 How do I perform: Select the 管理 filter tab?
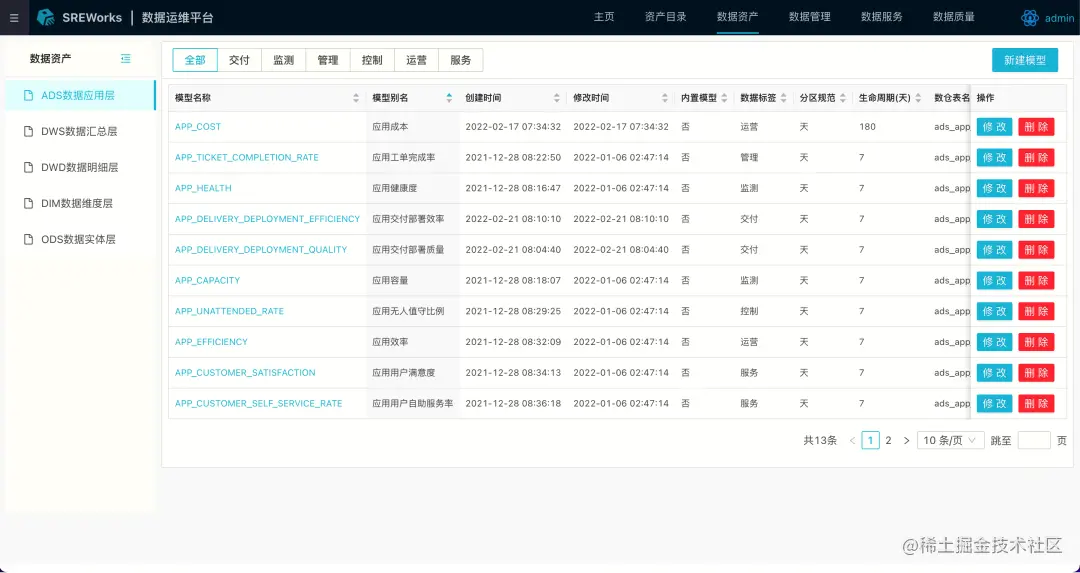tap(328, 60)
